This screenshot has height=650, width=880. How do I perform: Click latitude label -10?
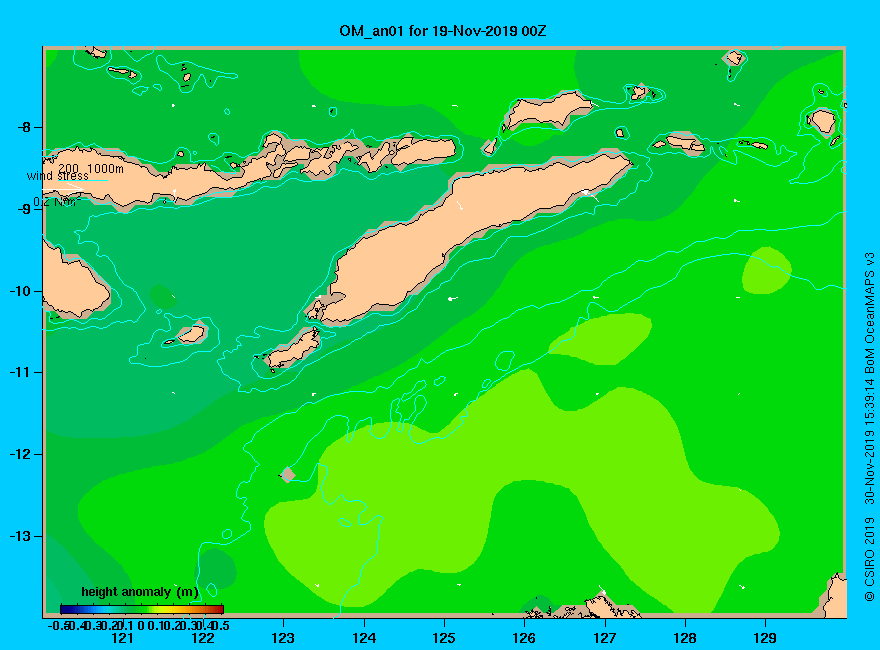21,291
